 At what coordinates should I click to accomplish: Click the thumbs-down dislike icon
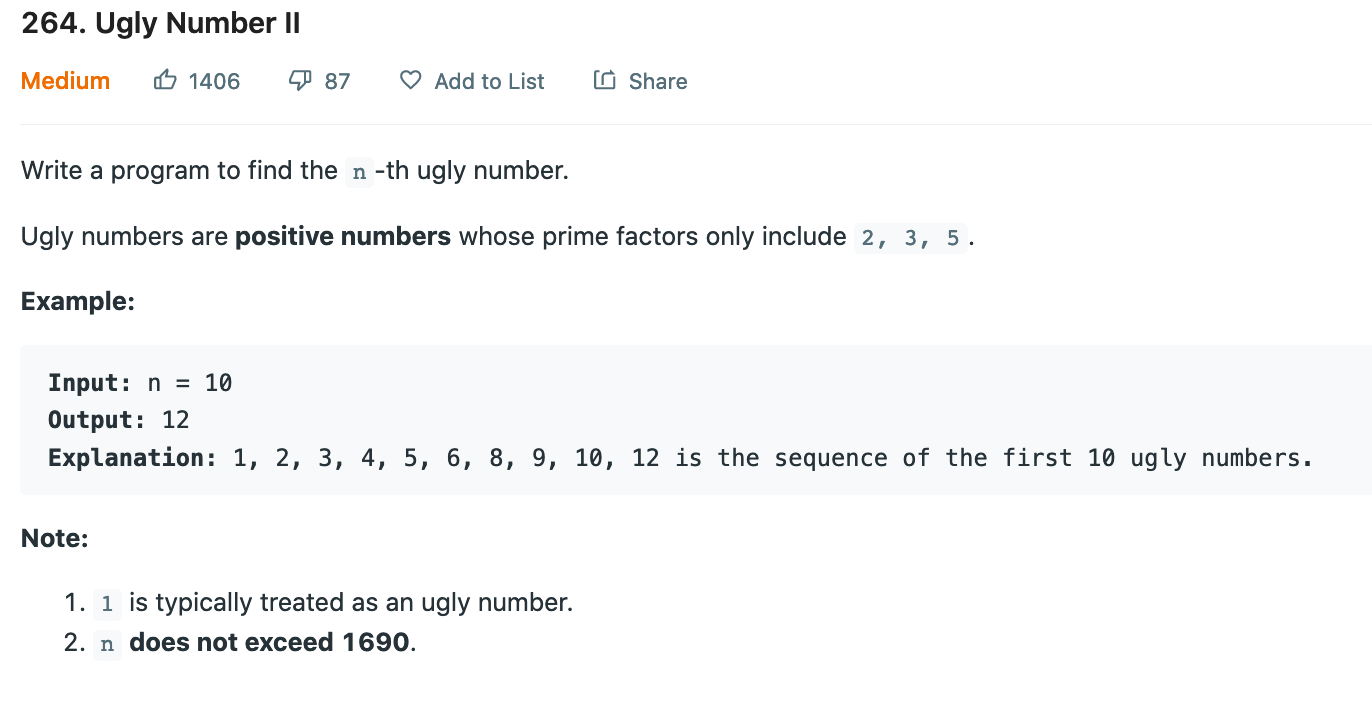coord(301,81)
